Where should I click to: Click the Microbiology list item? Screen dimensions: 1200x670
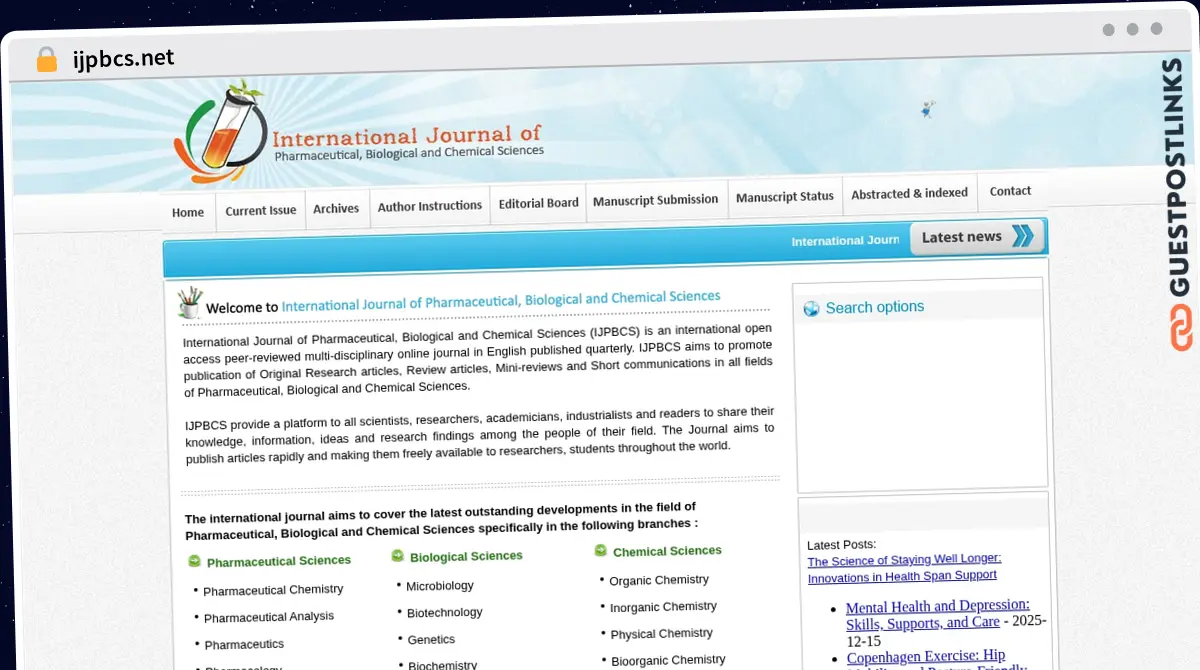tap(440, 586)
